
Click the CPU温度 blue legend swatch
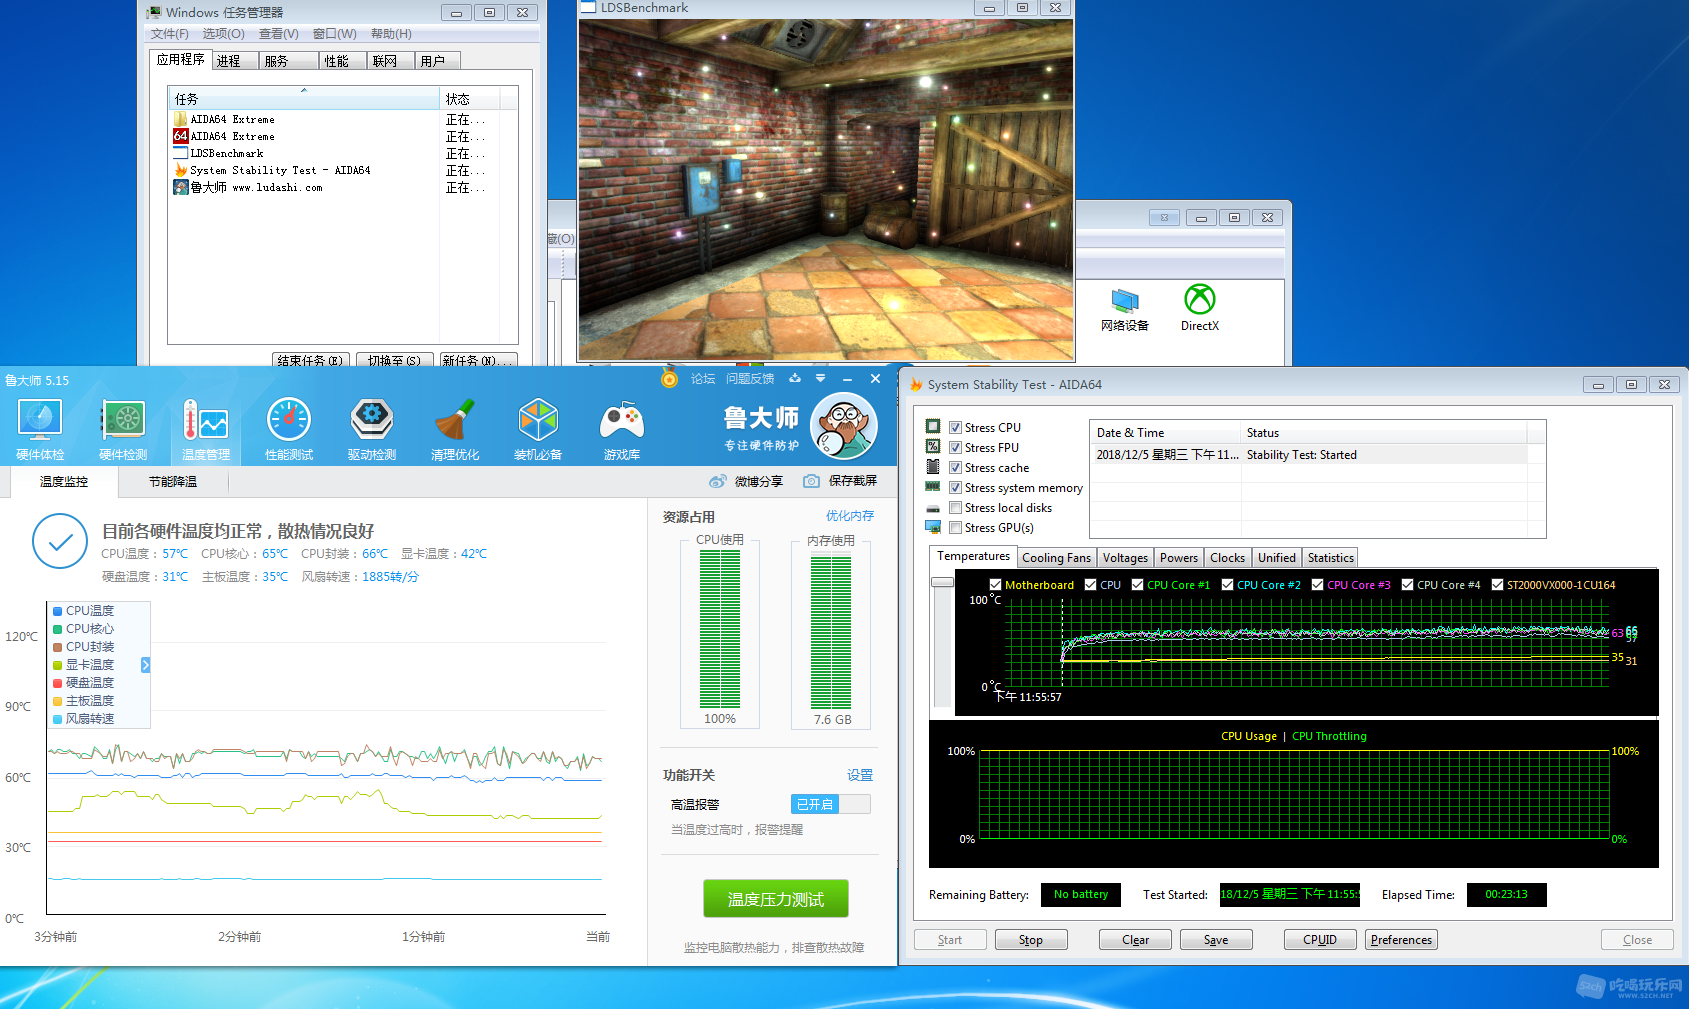point(57,611)
